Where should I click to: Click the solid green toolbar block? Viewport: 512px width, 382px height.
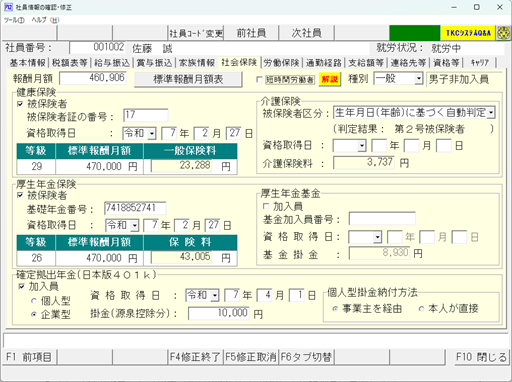(x=415, y=33)
